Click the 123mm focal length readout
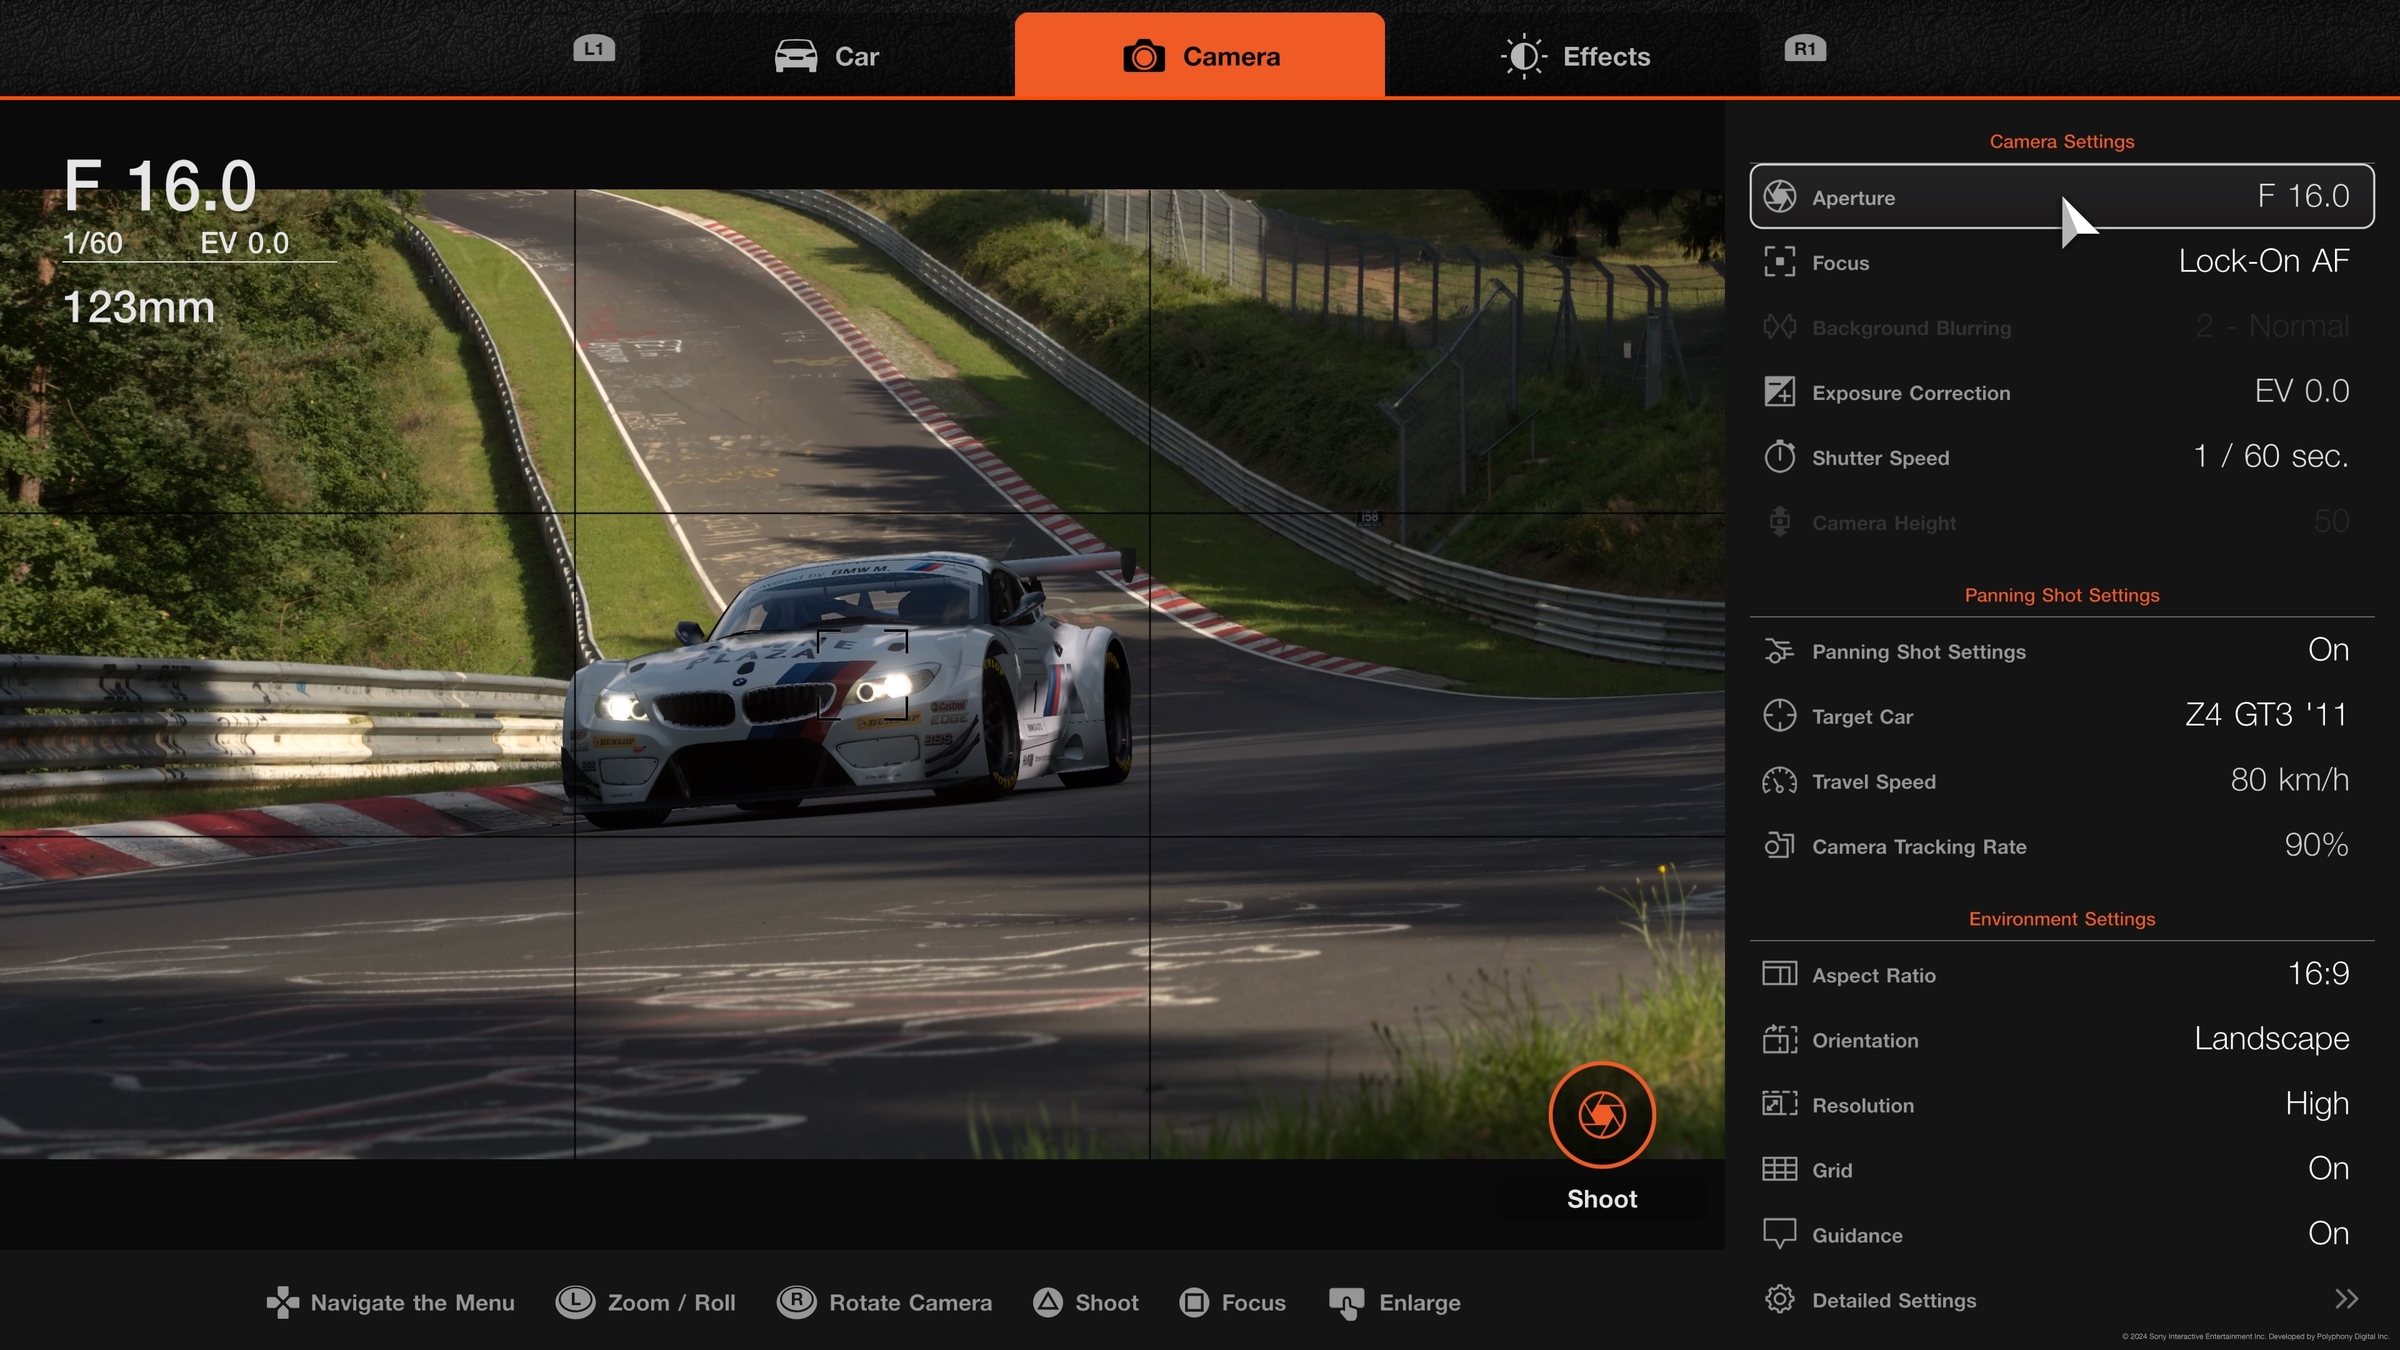This screenshot has height=1350, width=2400. click(x=139, y=307)
